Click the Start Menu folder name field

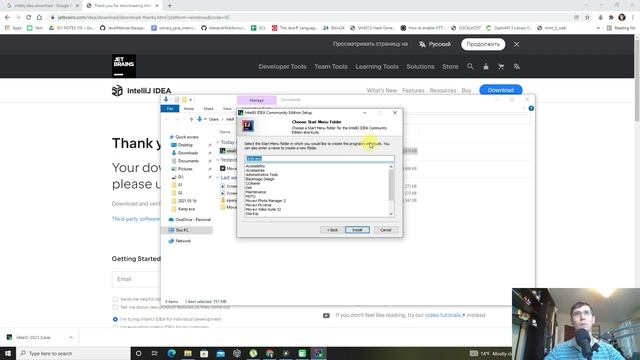pyautogui.click(x=319, y=158)
